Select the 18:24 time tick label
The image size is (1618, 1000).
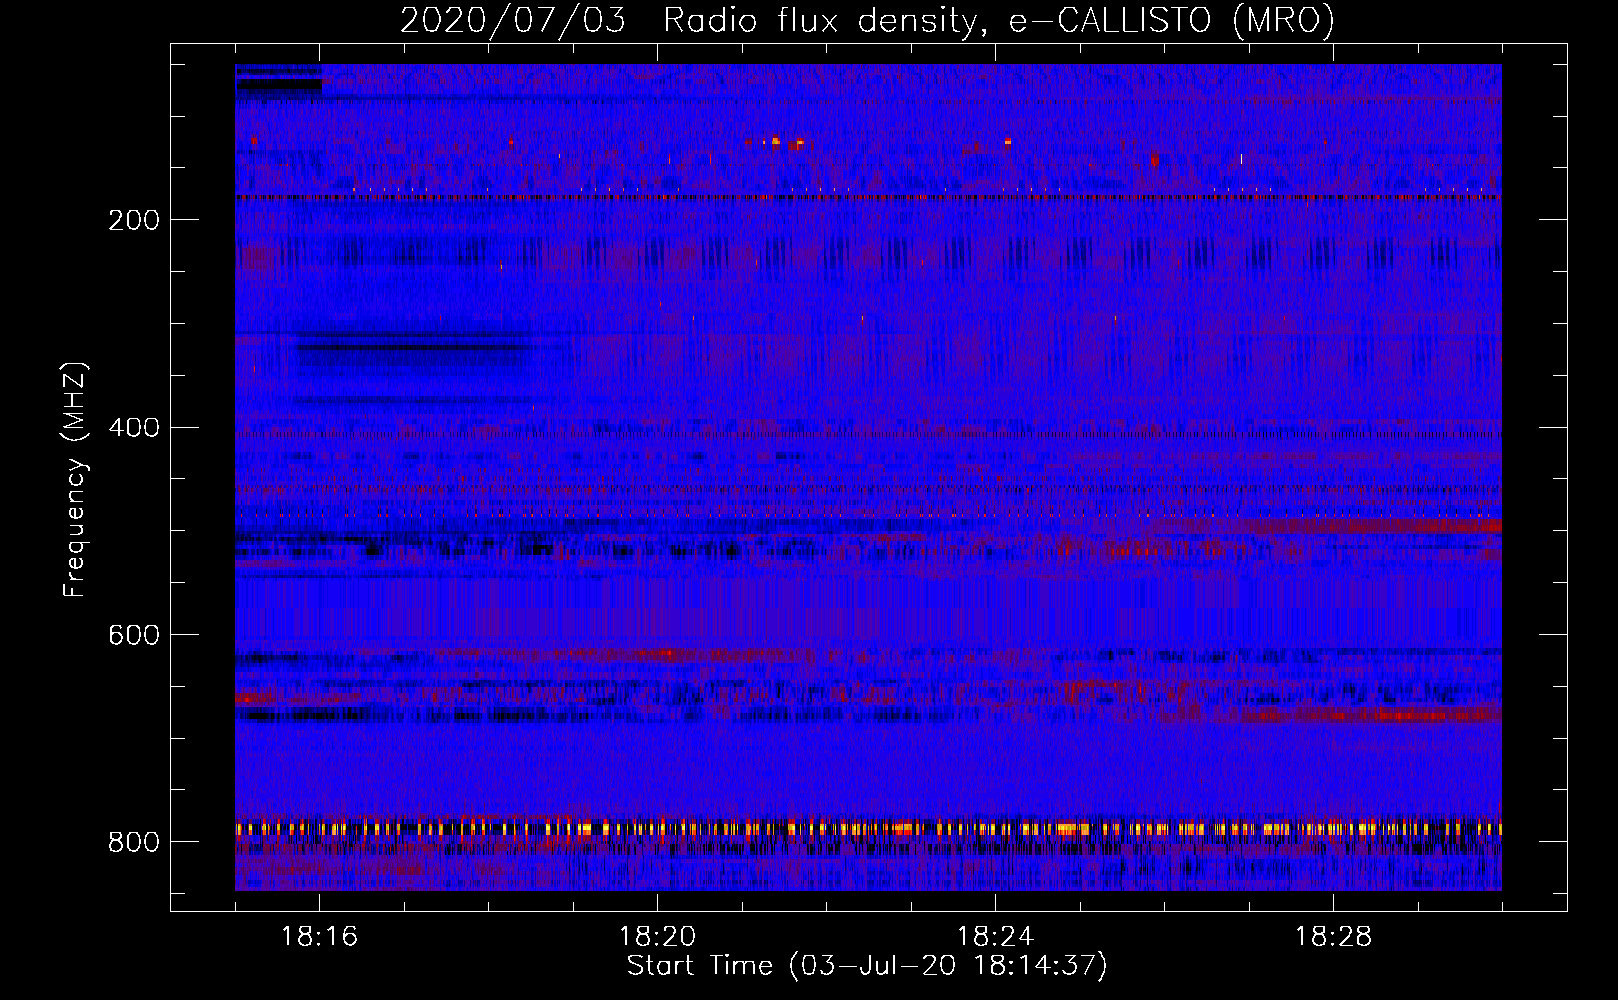[995, 936]
